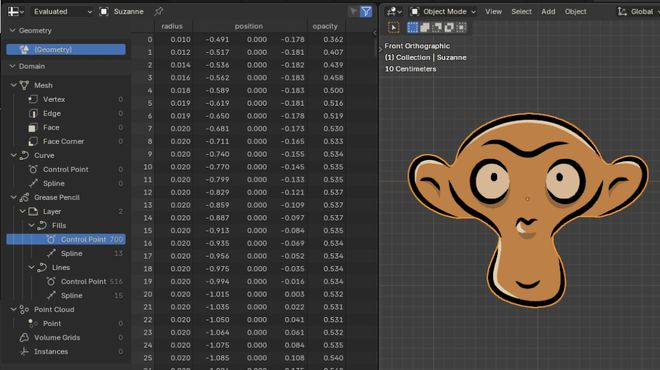The height and width of the screenshot is (370, 660).
Task: Click opacity value 0.500 in row 4
Action: (333, 91)
